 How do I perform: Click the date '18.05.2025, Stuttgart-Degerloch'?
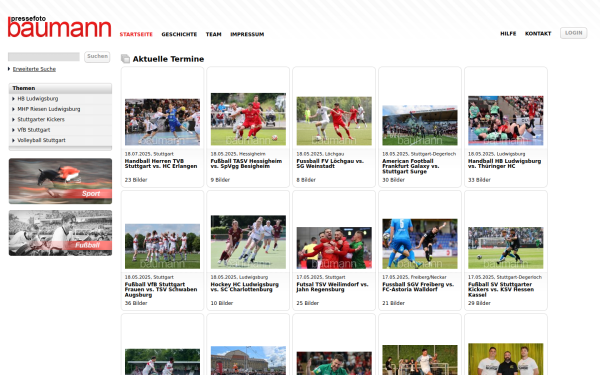[419, 154]
